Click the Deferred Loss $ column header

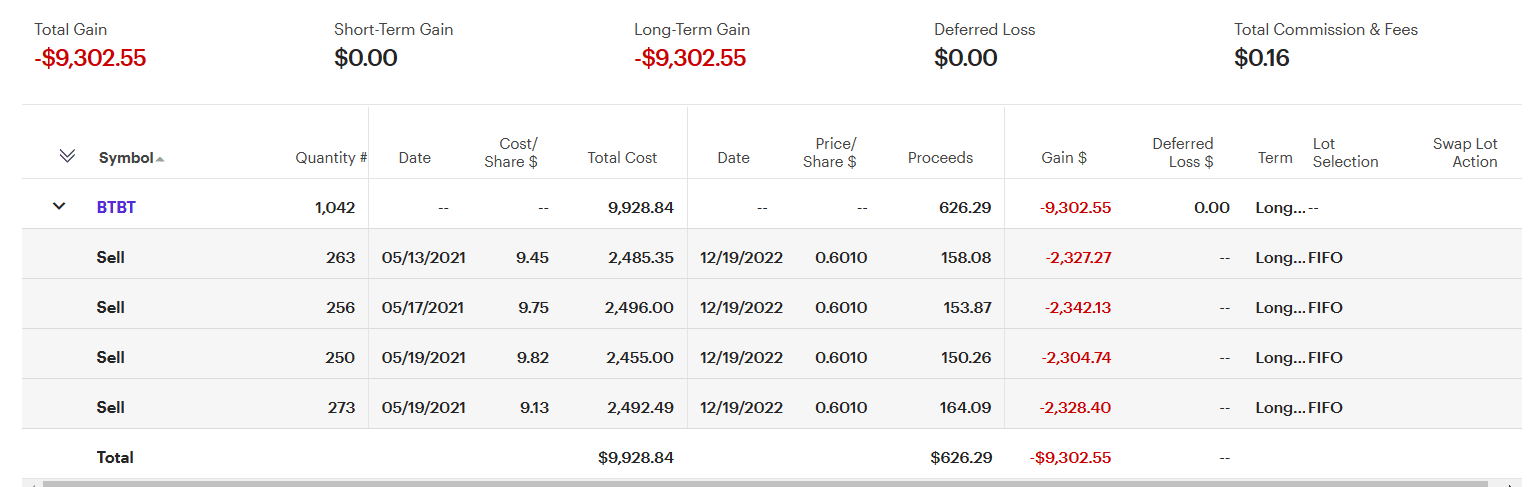click(x=1182, y=153)
